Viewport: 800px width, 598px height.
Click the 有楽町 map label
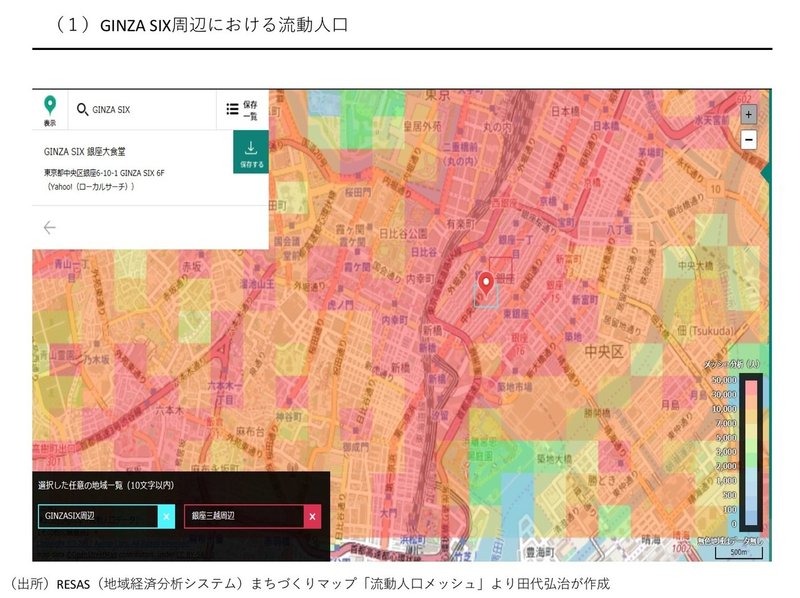(461, 223)
